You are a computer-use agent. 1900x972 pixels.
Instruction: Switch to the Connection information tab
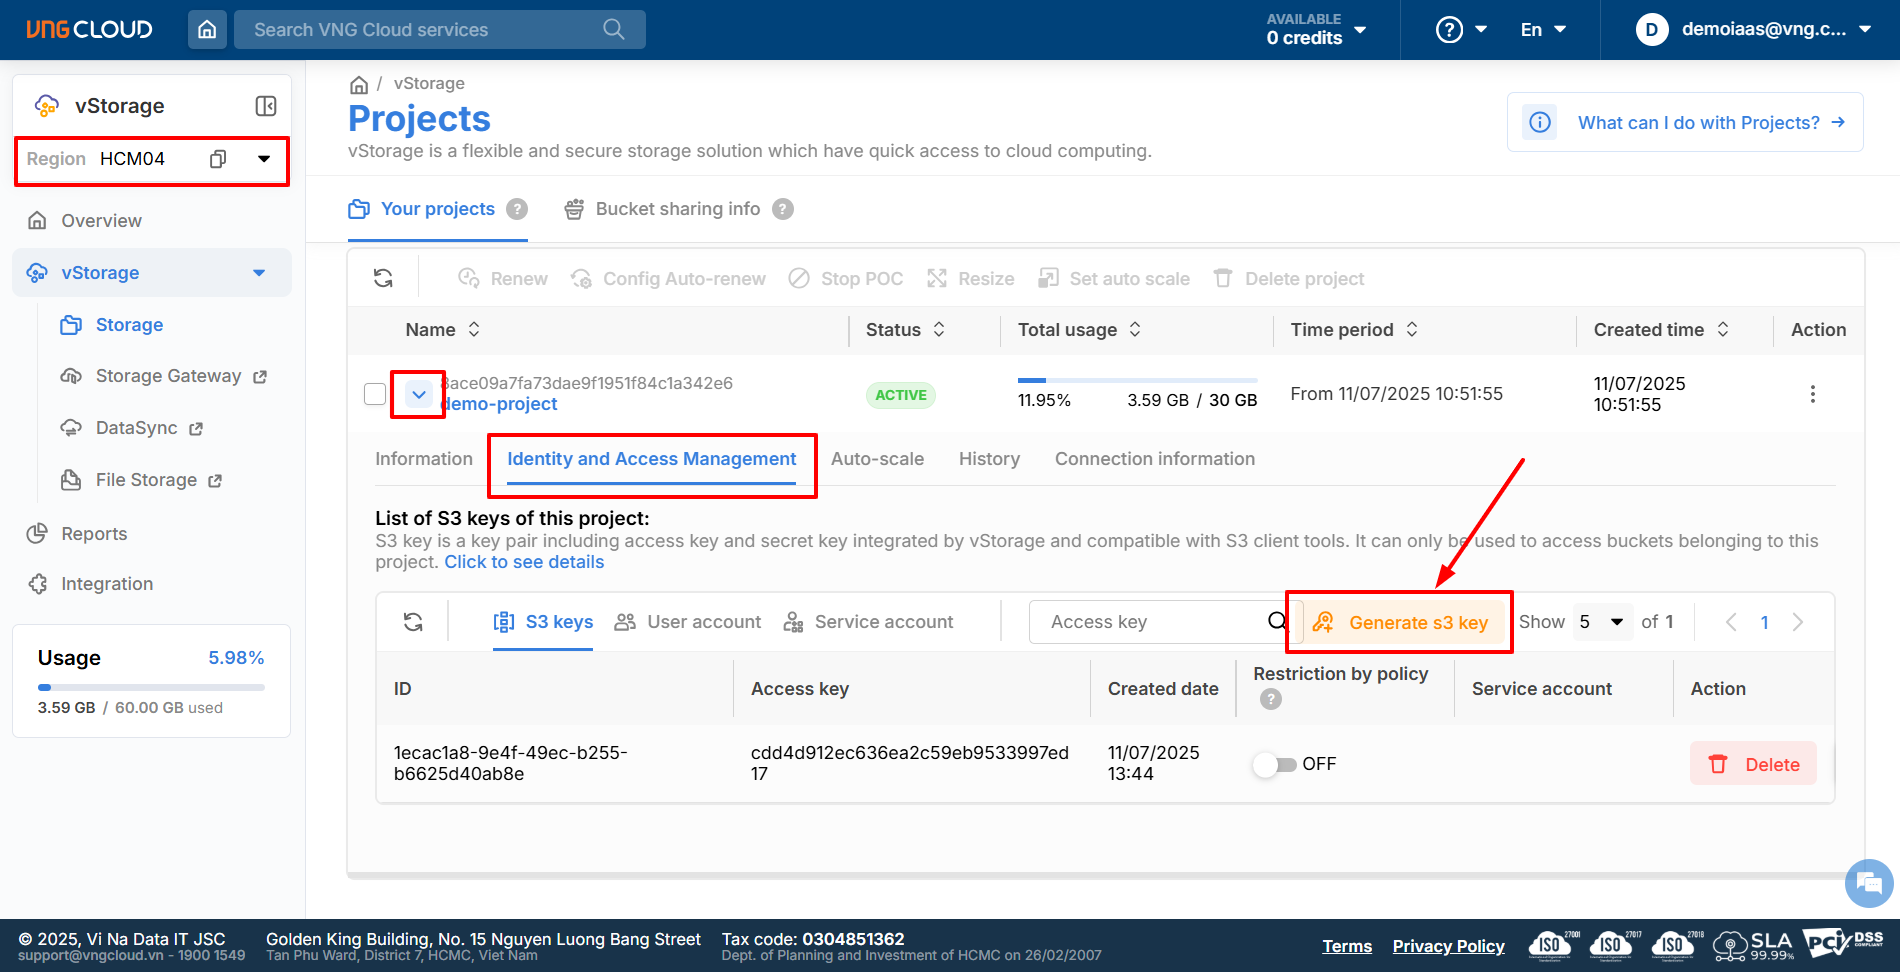coord(1154,459)
